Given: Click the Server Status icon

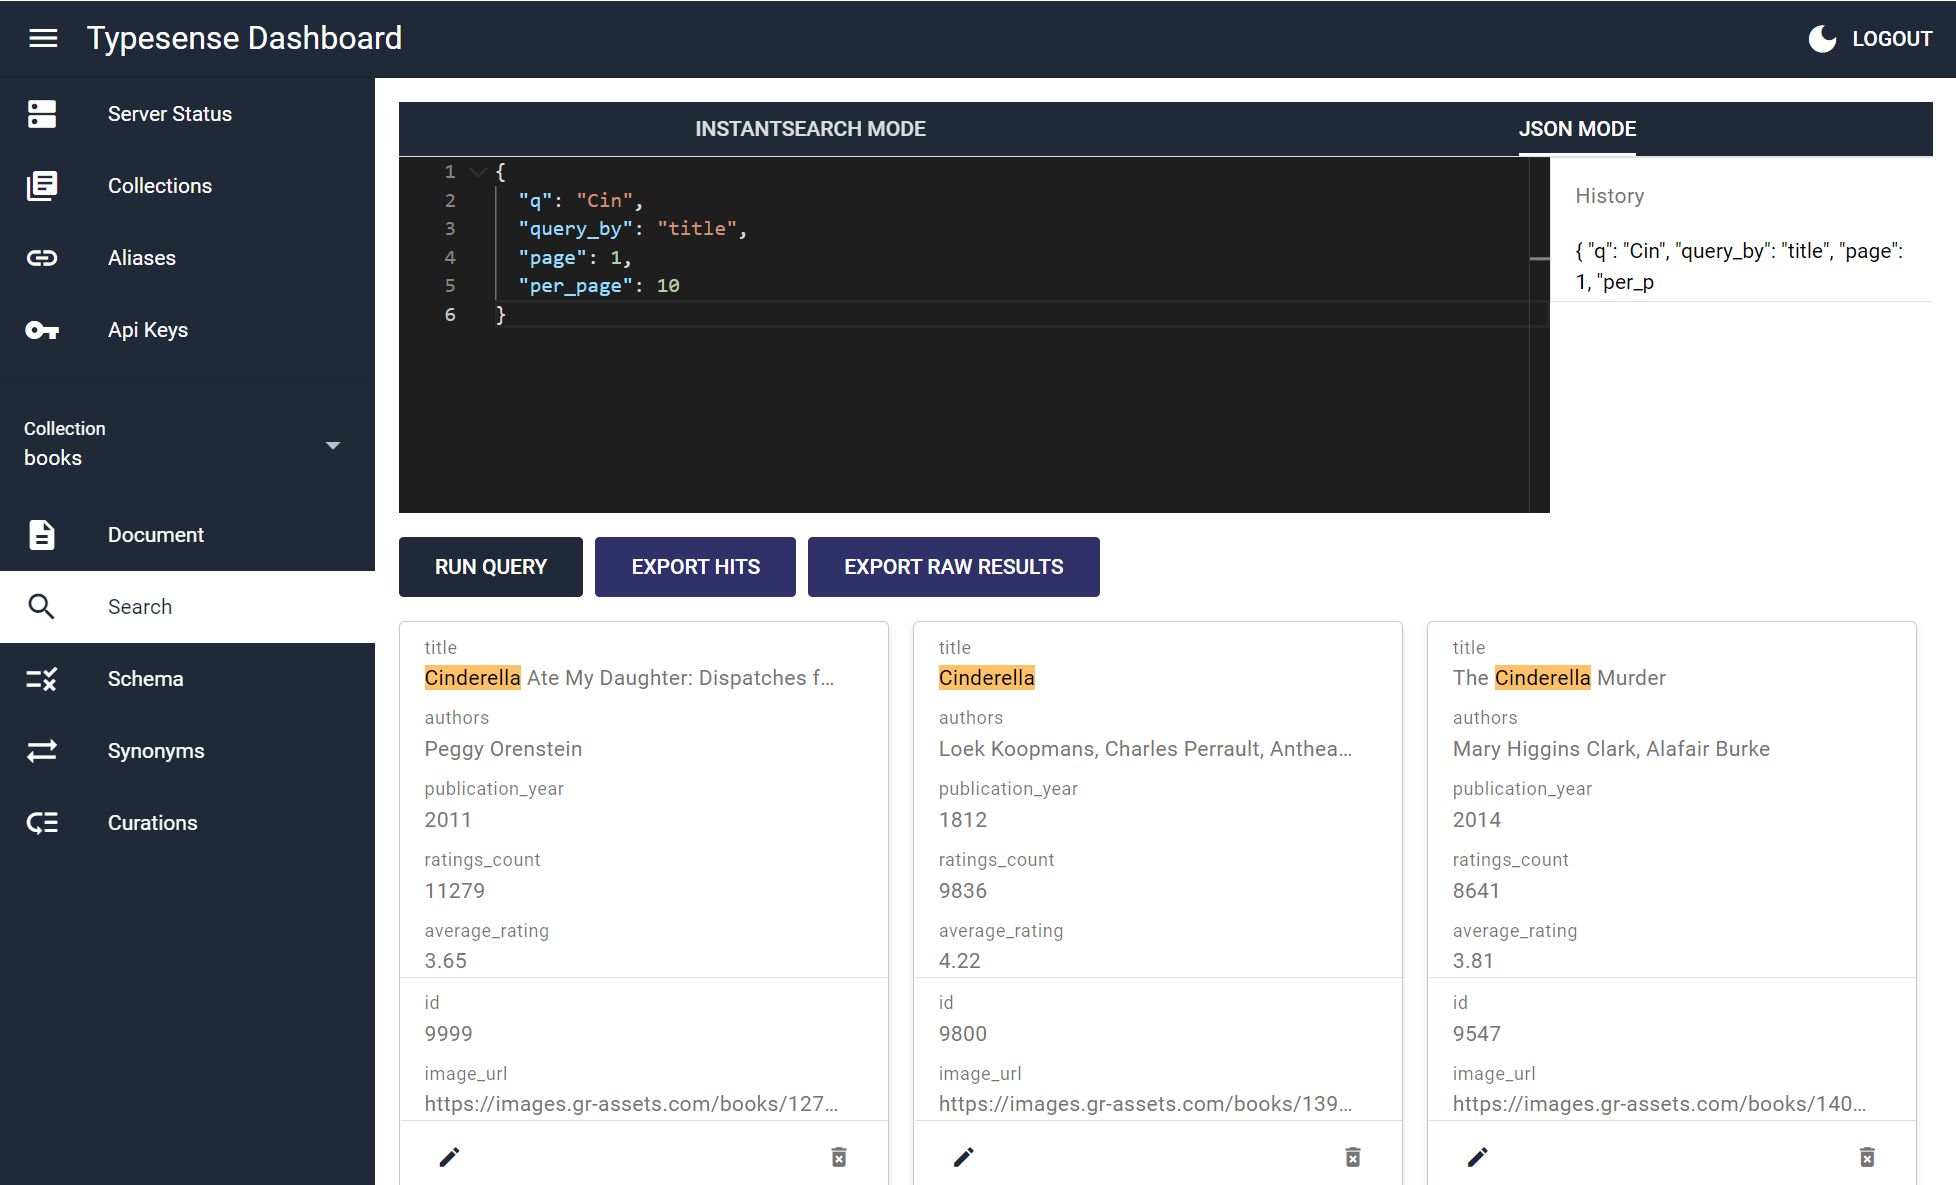Looking at the screenshot, I should click(x=42, y=114).
